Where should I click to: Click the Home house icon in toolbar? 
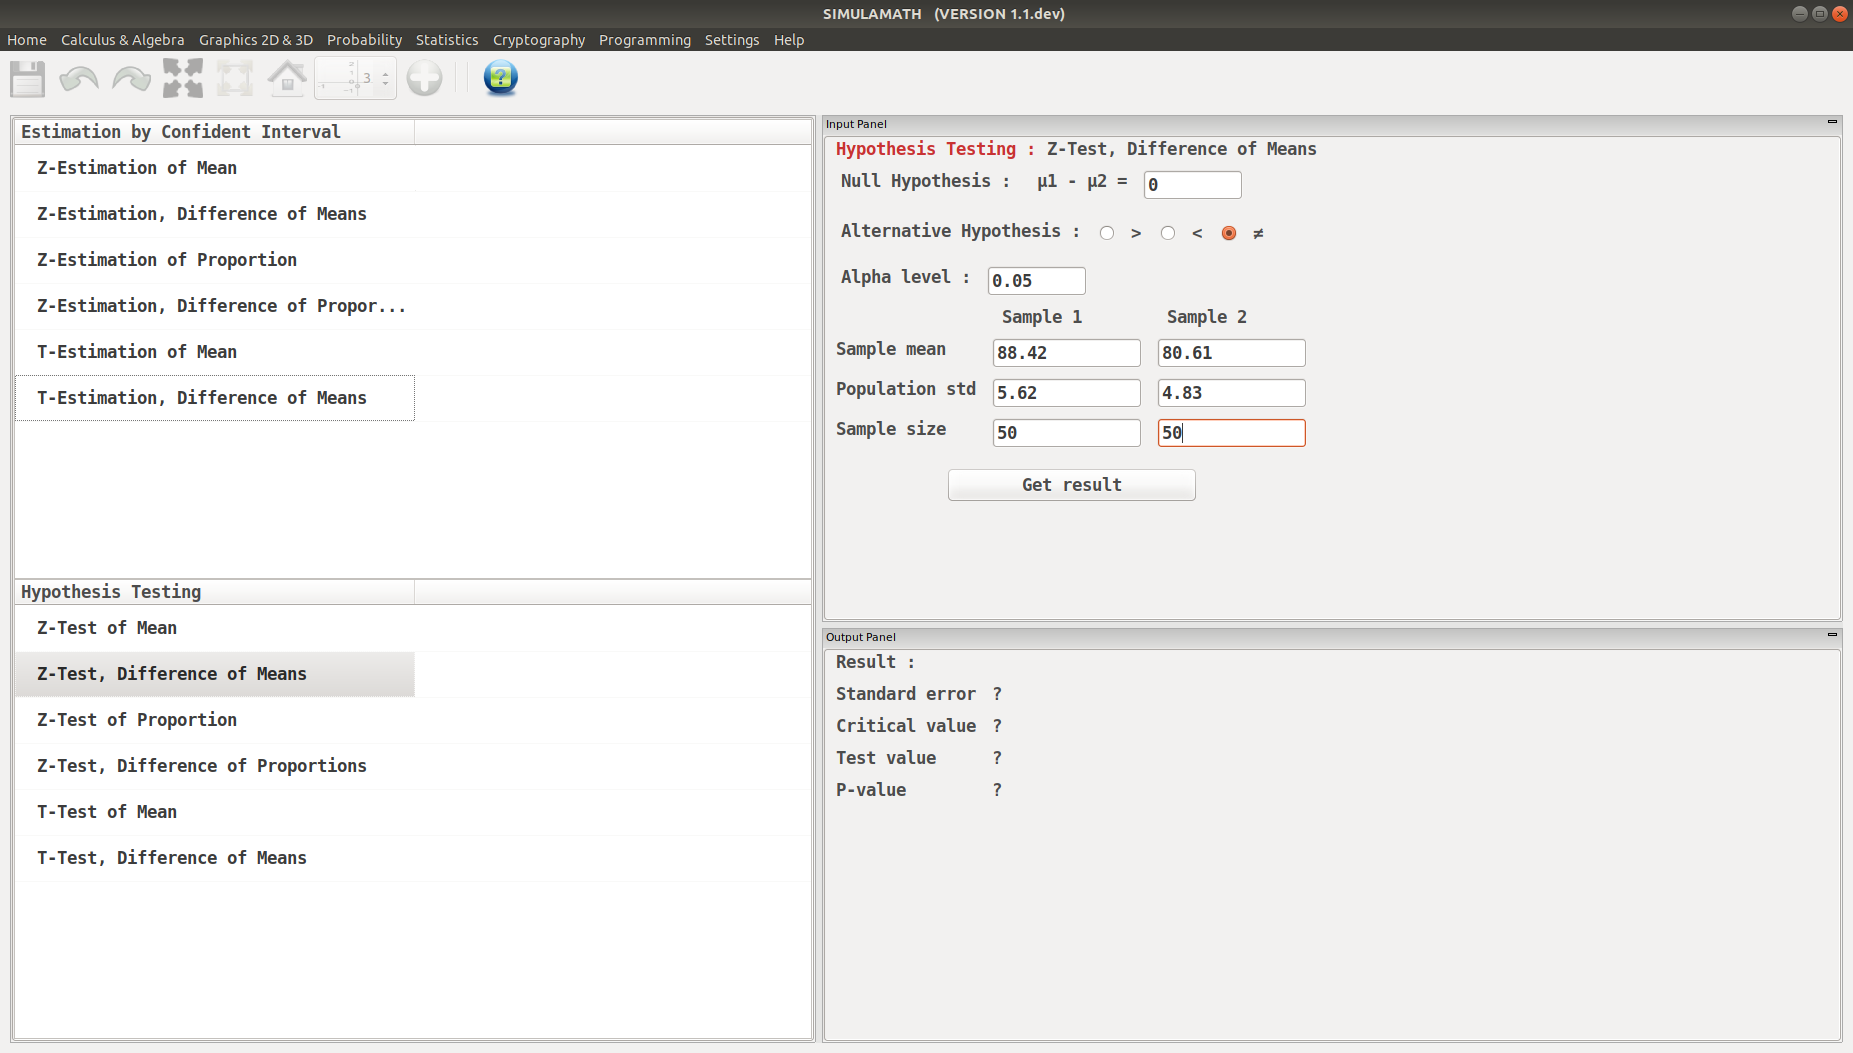tap(287, 78)
